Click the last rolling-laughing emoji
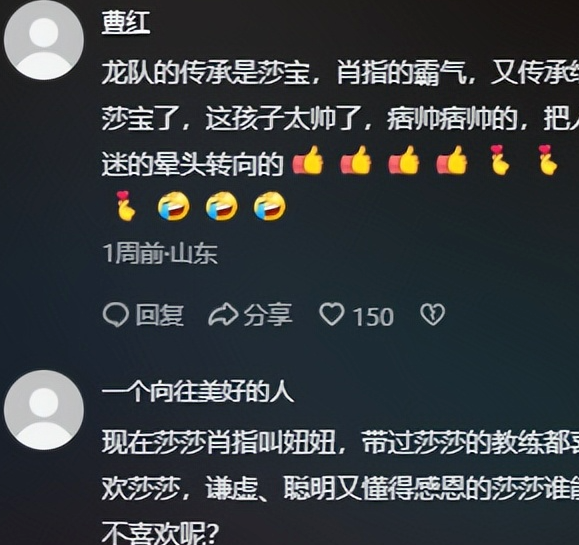579x545 pixels. [270, 206]
